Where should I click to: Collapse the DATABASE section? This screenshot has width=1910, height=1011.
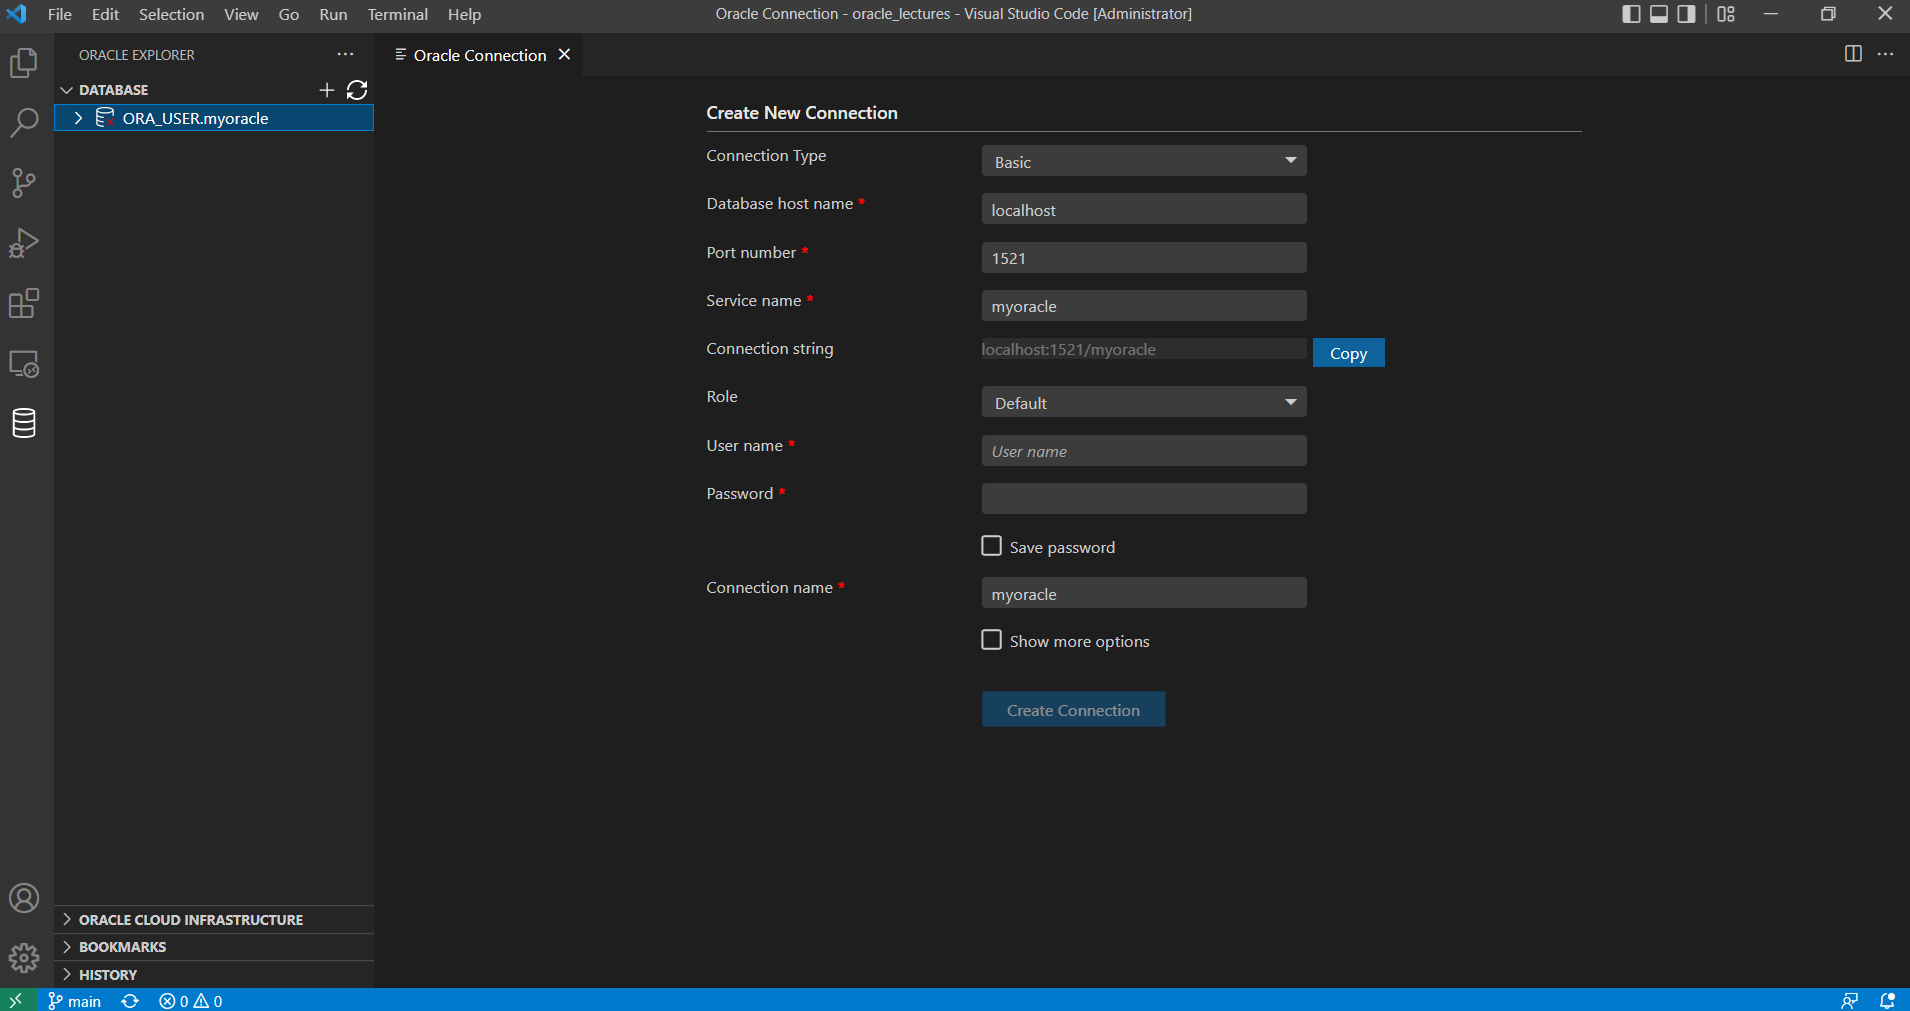67,90
